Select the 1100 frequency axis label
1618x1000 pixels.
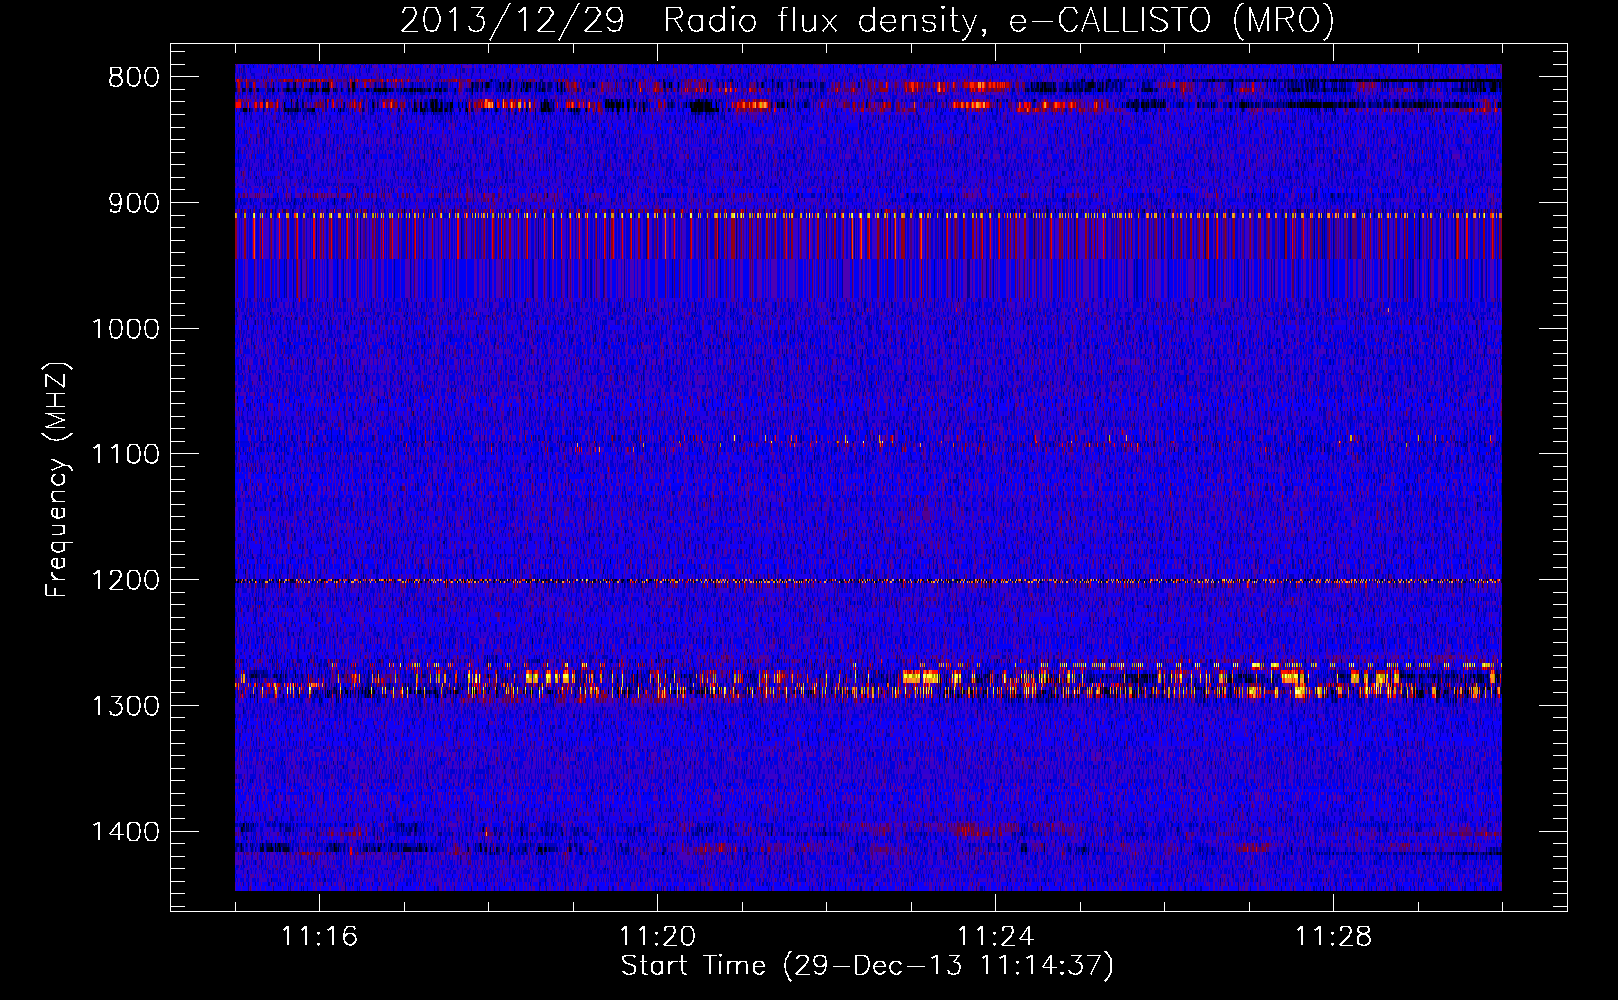pos(125,455)
